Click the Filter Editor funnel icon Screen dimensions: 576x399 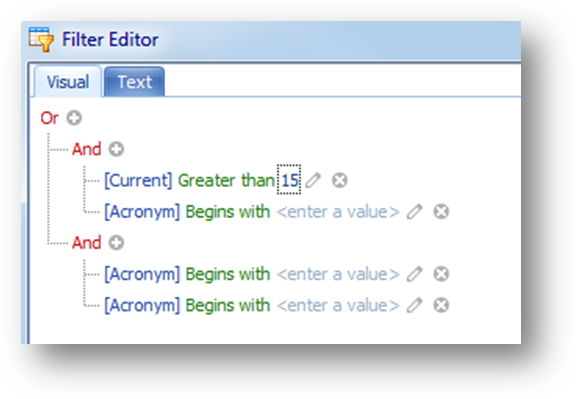coord(41,39)
